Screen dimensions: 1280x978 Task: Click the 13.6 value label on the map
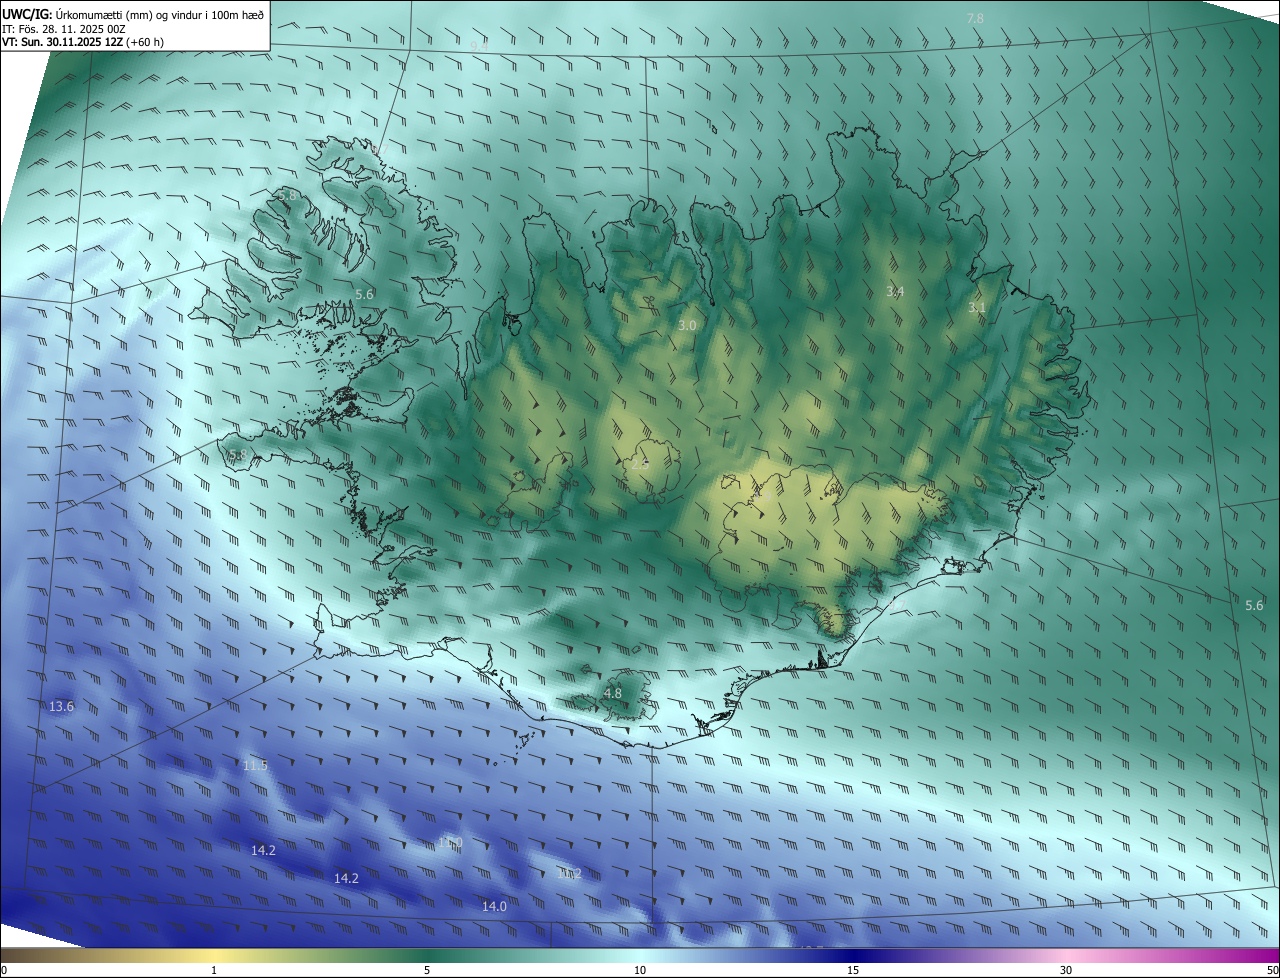click(x=62, y=707)
